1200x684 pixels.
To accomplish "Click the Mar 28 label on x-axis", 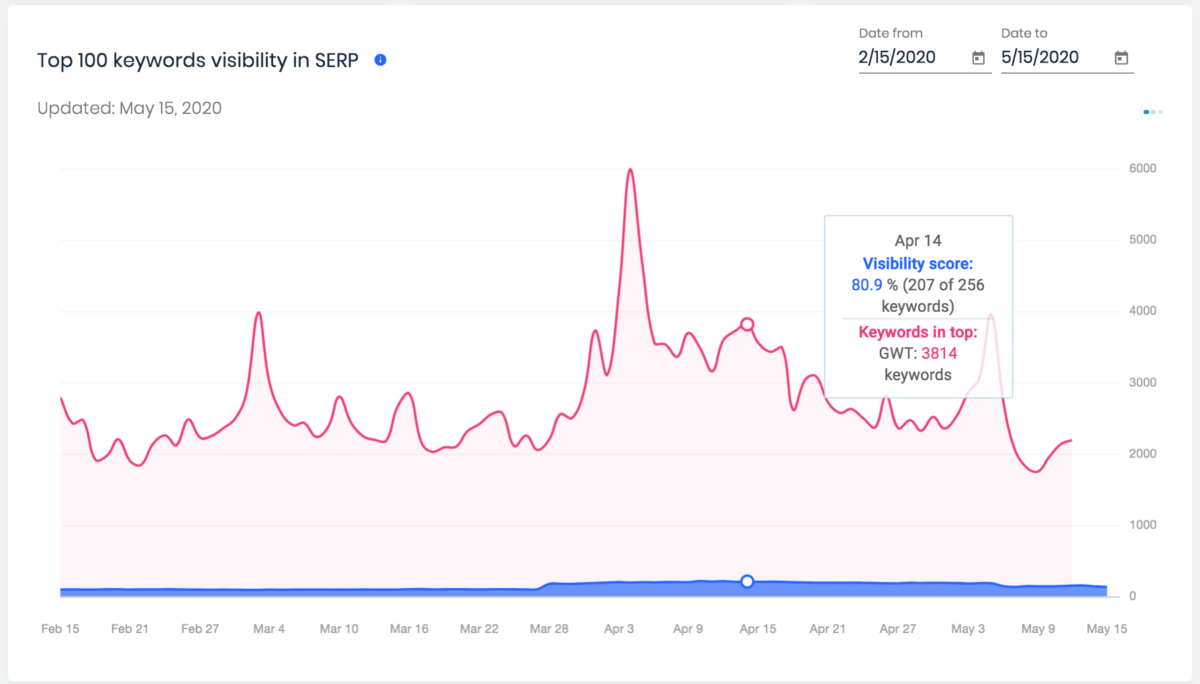I will (x=549, y=629).
